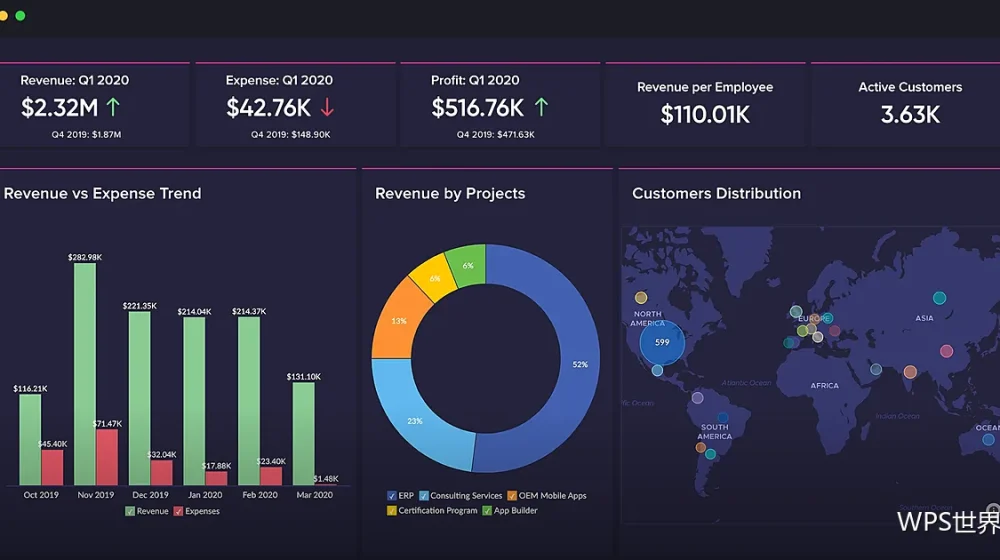Click the red downward arrow beside Expense $42.76K
The width and height of the screenshot is (1000, 560).
click(x=327, y=107)
